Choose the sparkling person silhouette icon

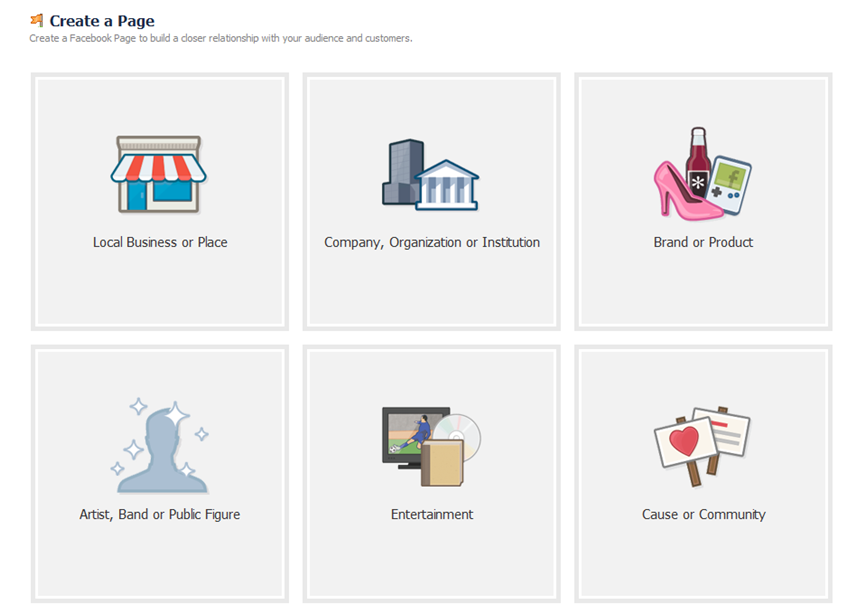click(160, 446)
